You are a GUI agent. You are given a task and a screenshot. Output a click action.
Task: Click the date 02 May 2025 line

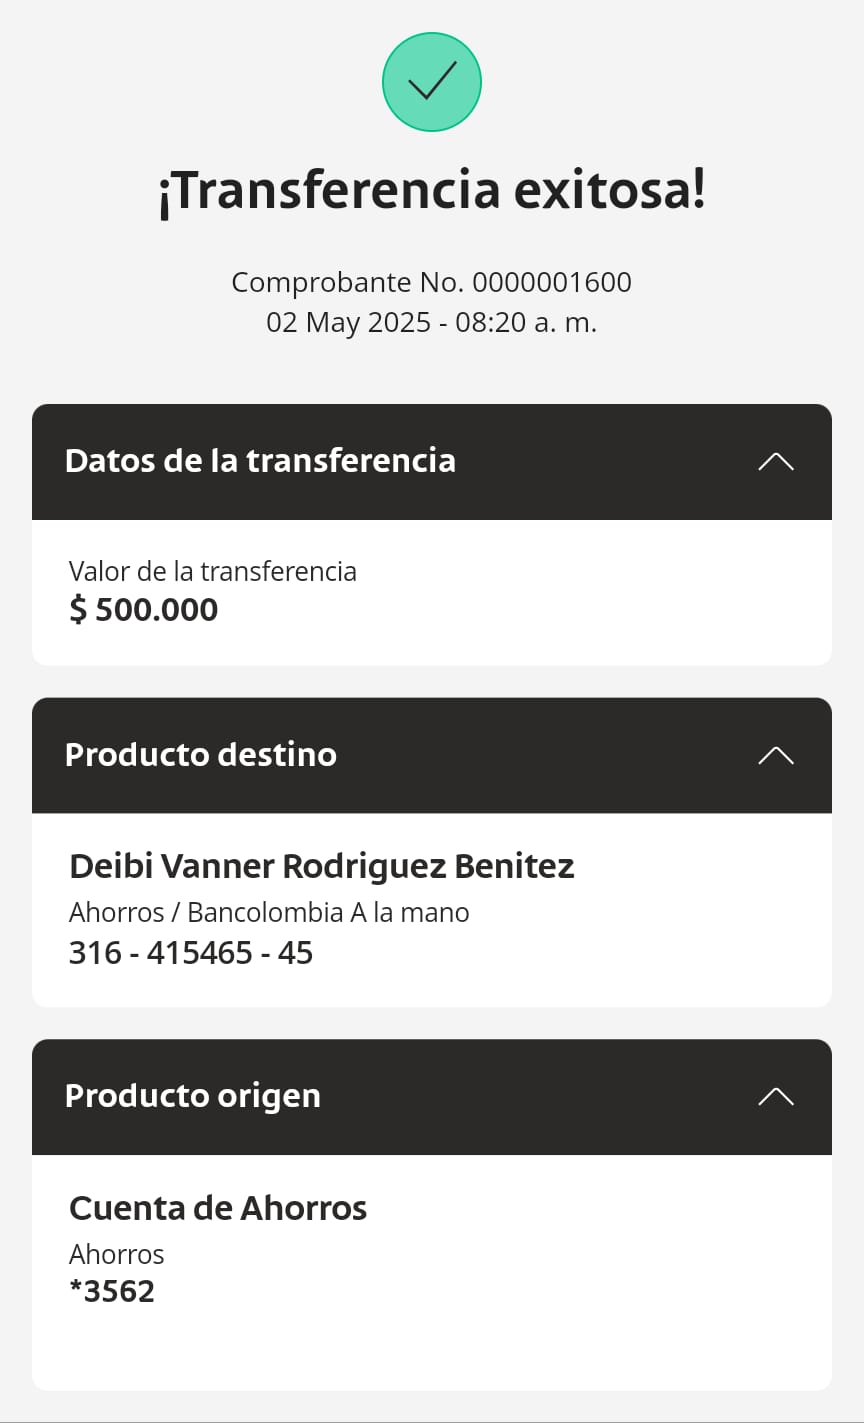click(432, 322)
